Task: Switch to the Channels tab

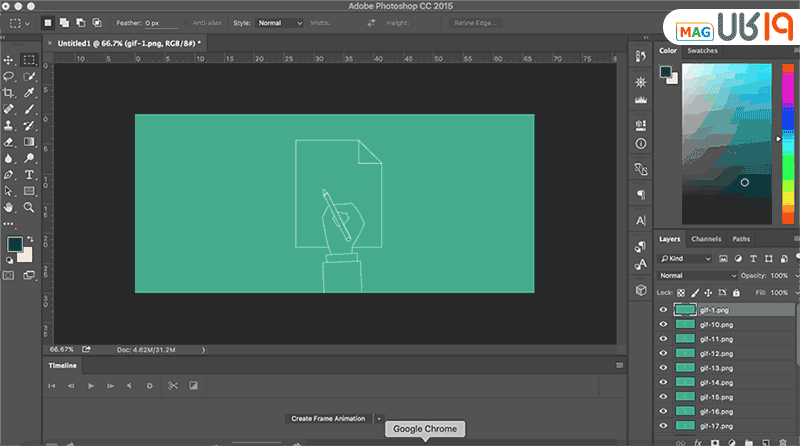Action: coord(706,239)
